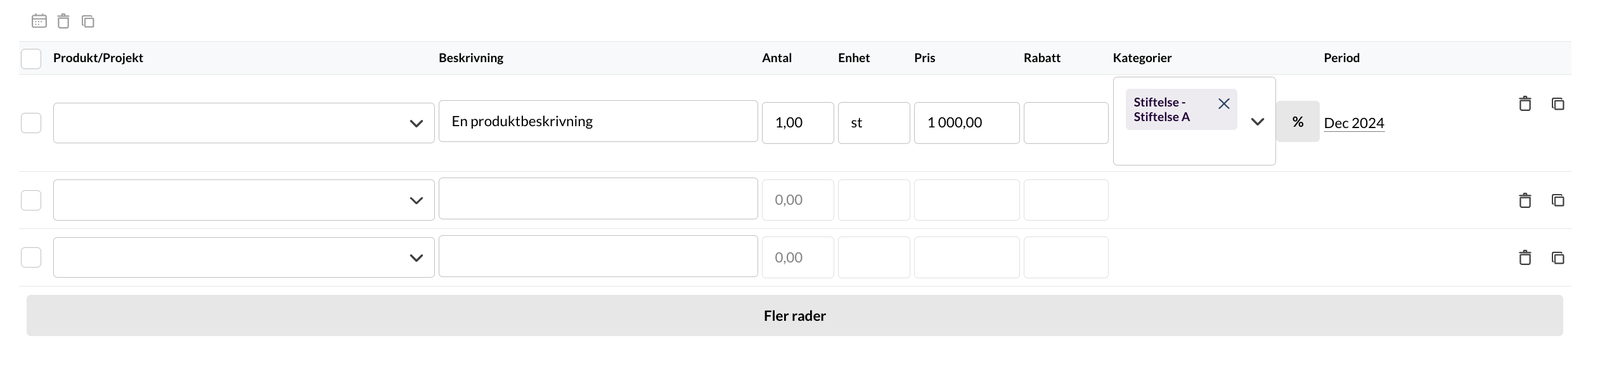This screenshot has height=369, width=1600.
Task: Delete the first row with its trash icon
Action: (x=1525, y=103)
